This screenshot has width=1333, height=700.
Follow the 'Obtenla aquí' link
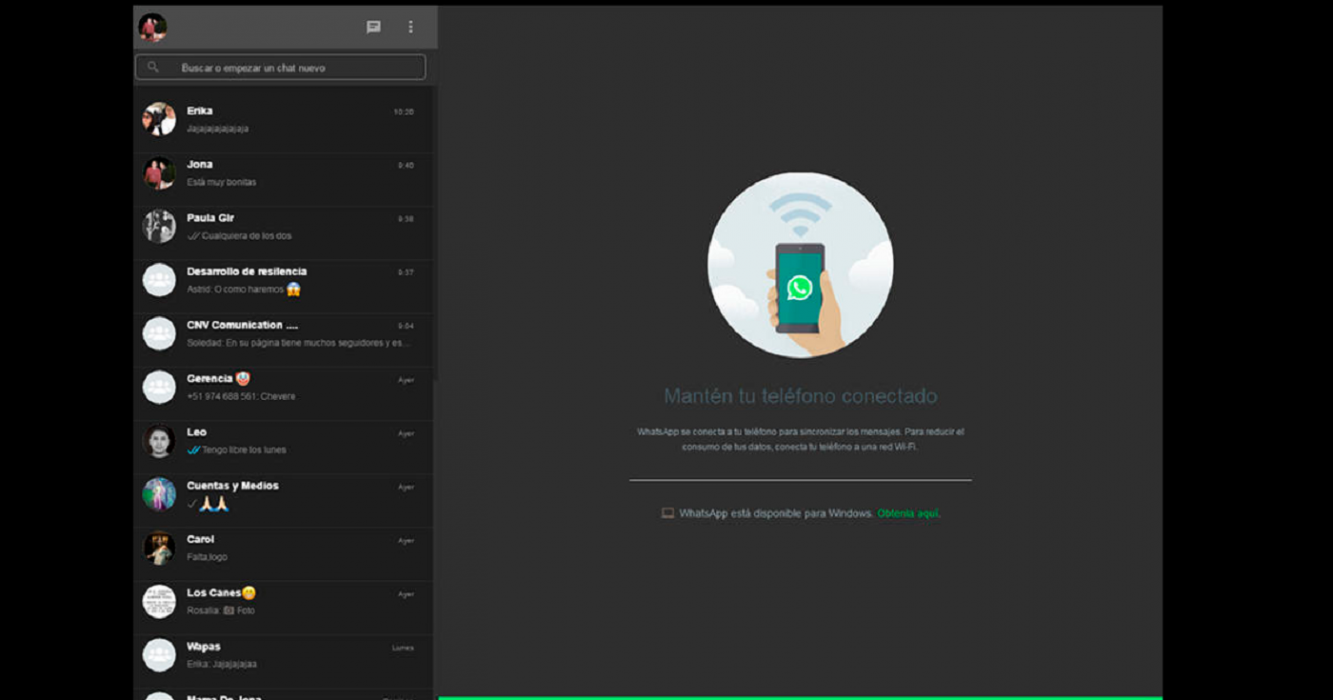[908, 513]
